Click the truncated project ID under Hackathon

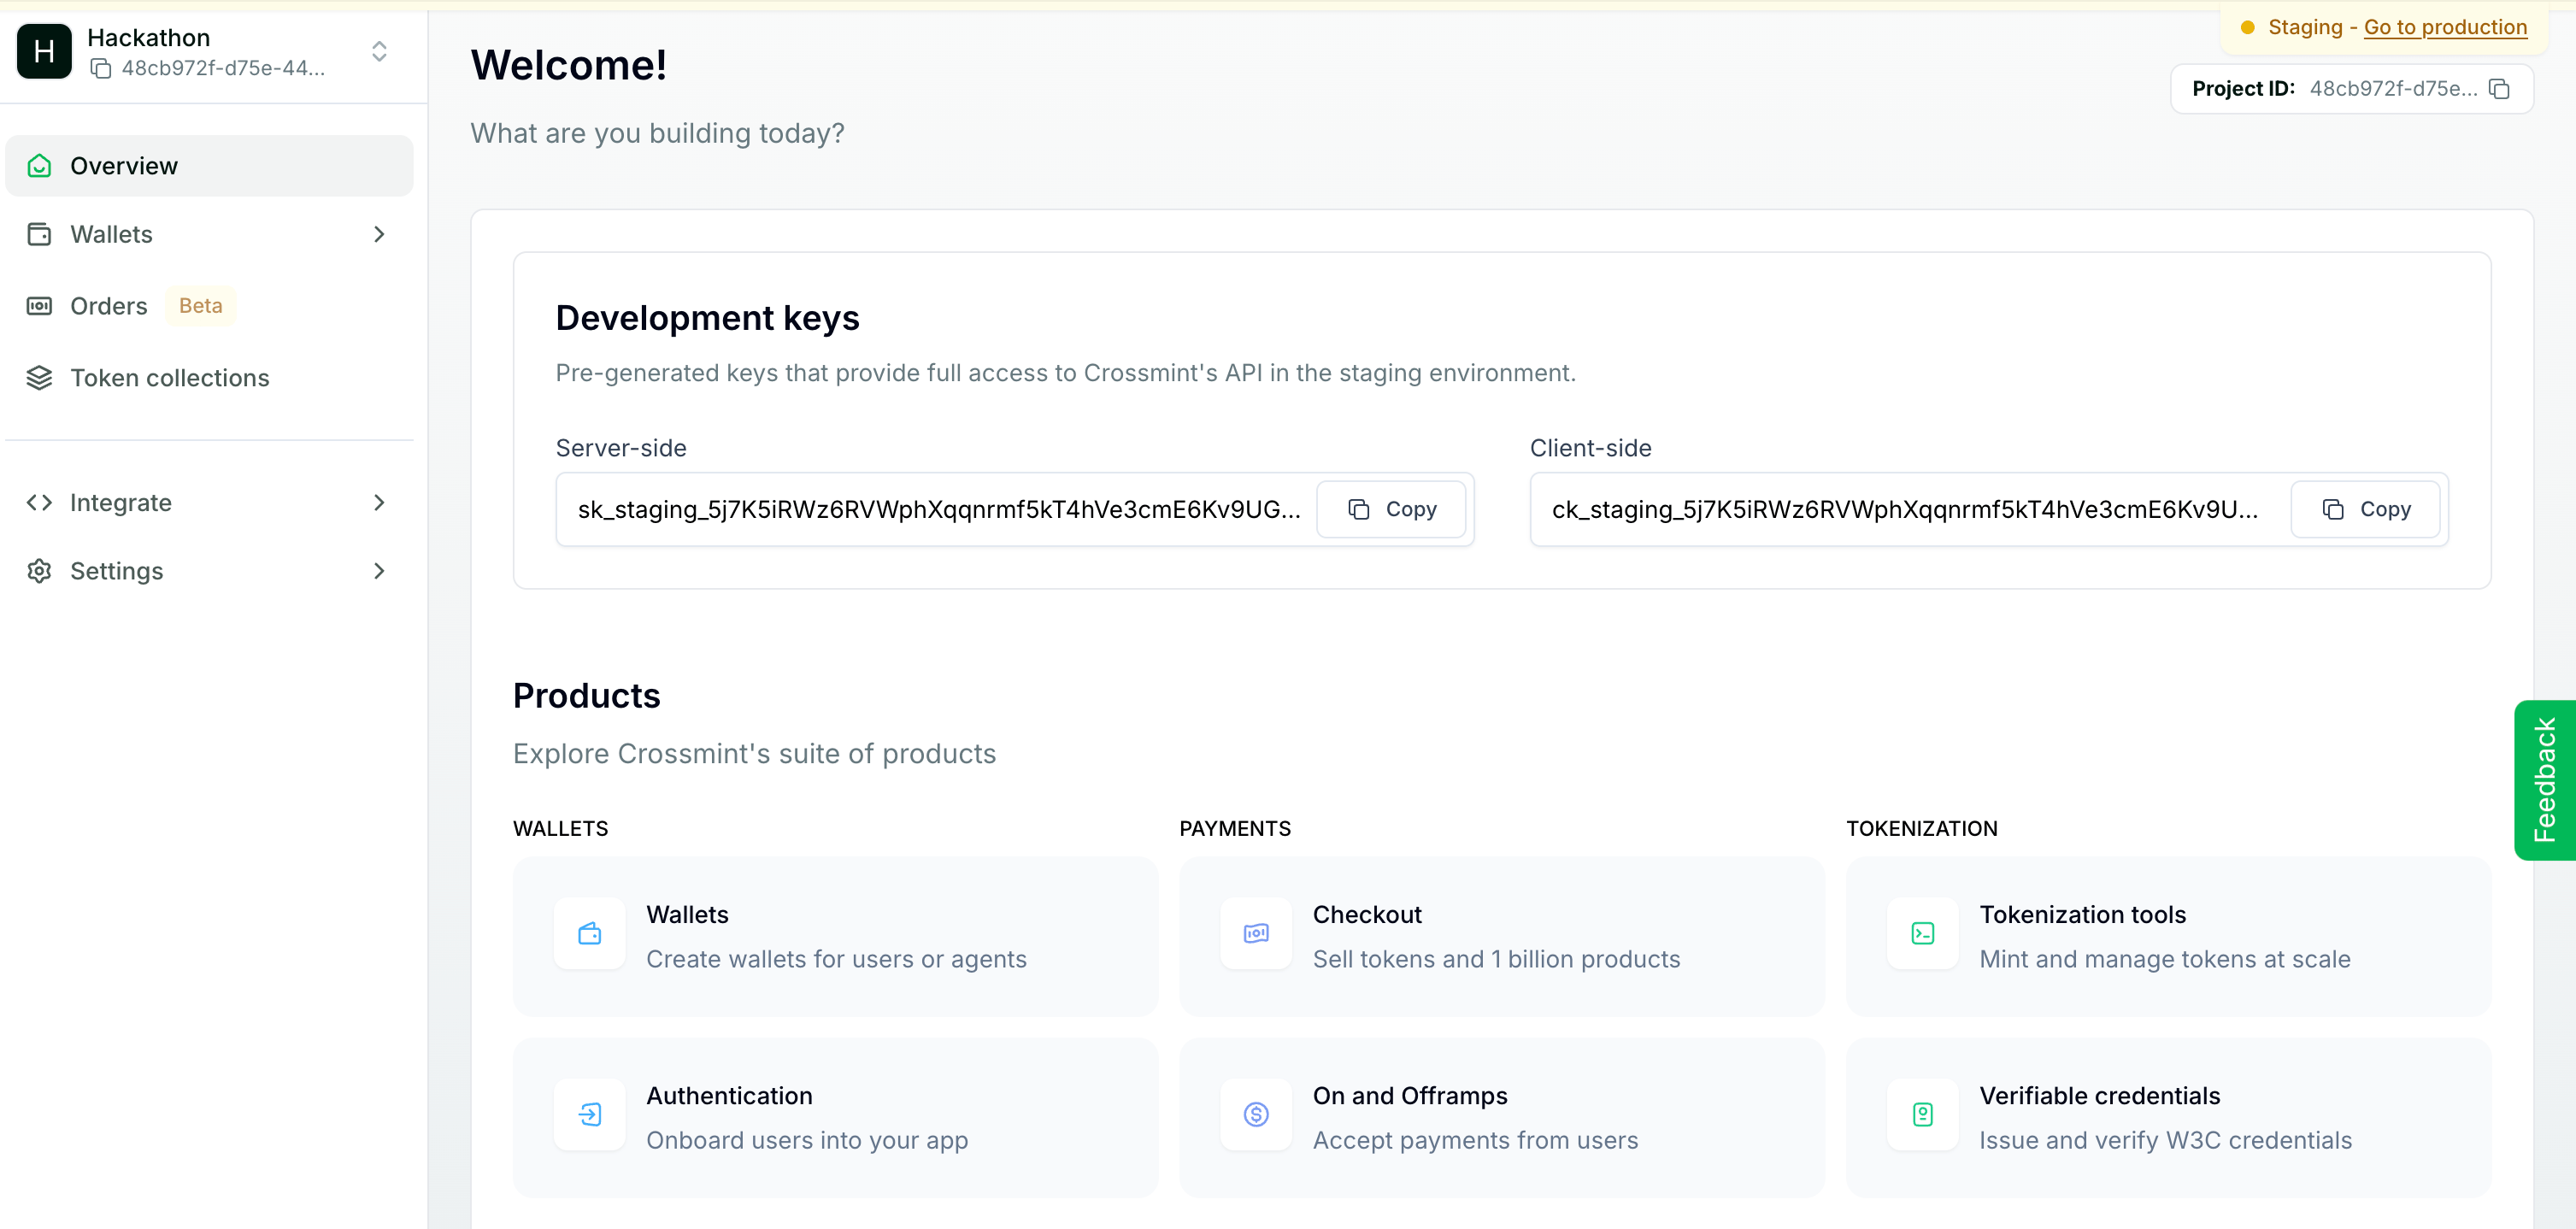coord(223,69)
